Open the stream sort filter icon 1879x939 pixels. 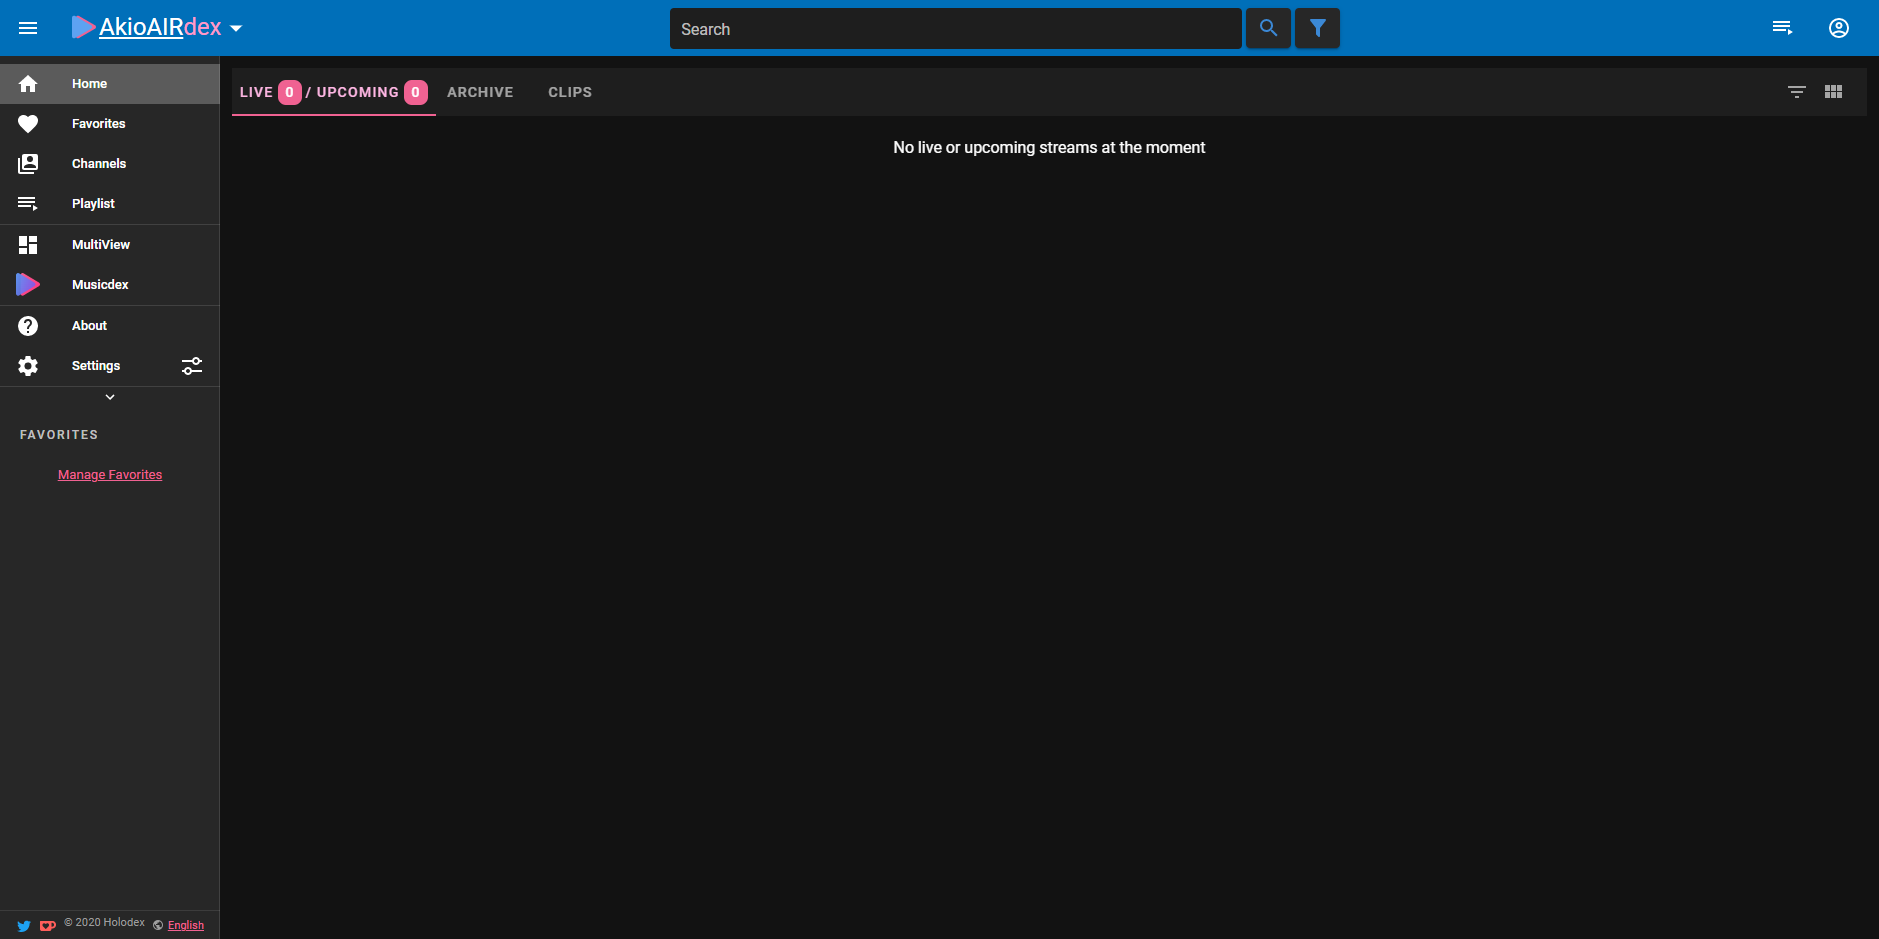(1797, 92)
